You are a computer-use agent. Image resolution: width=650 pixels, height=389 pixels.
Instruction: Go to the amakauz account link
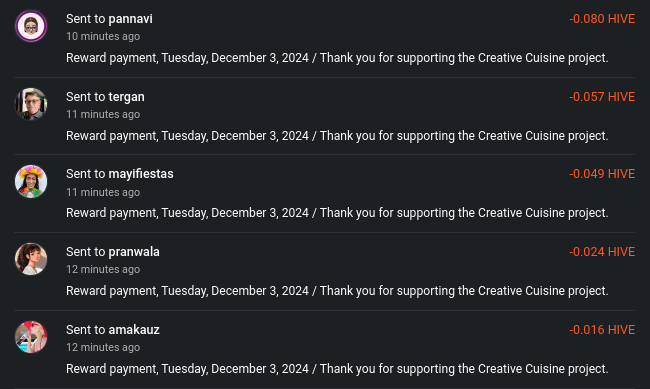pyautogui.click(x=134, y=330)
